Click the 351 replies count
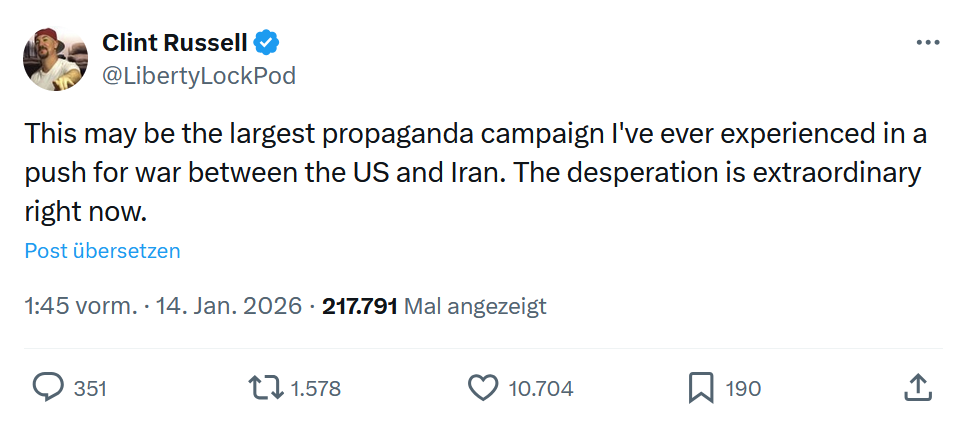Viewport: 967px width, 425px height. (x=91, y=389)
